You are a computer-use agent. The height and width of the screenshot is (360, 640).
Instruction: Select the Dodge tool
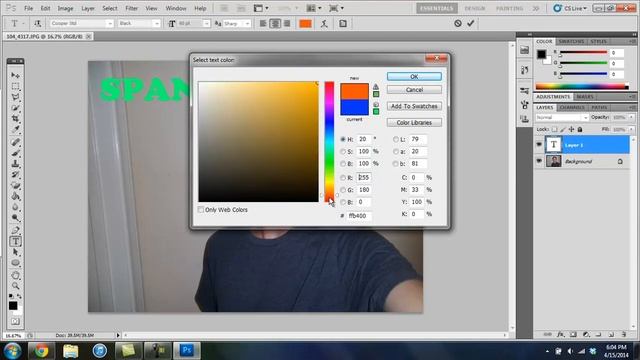tap(15, 218)
